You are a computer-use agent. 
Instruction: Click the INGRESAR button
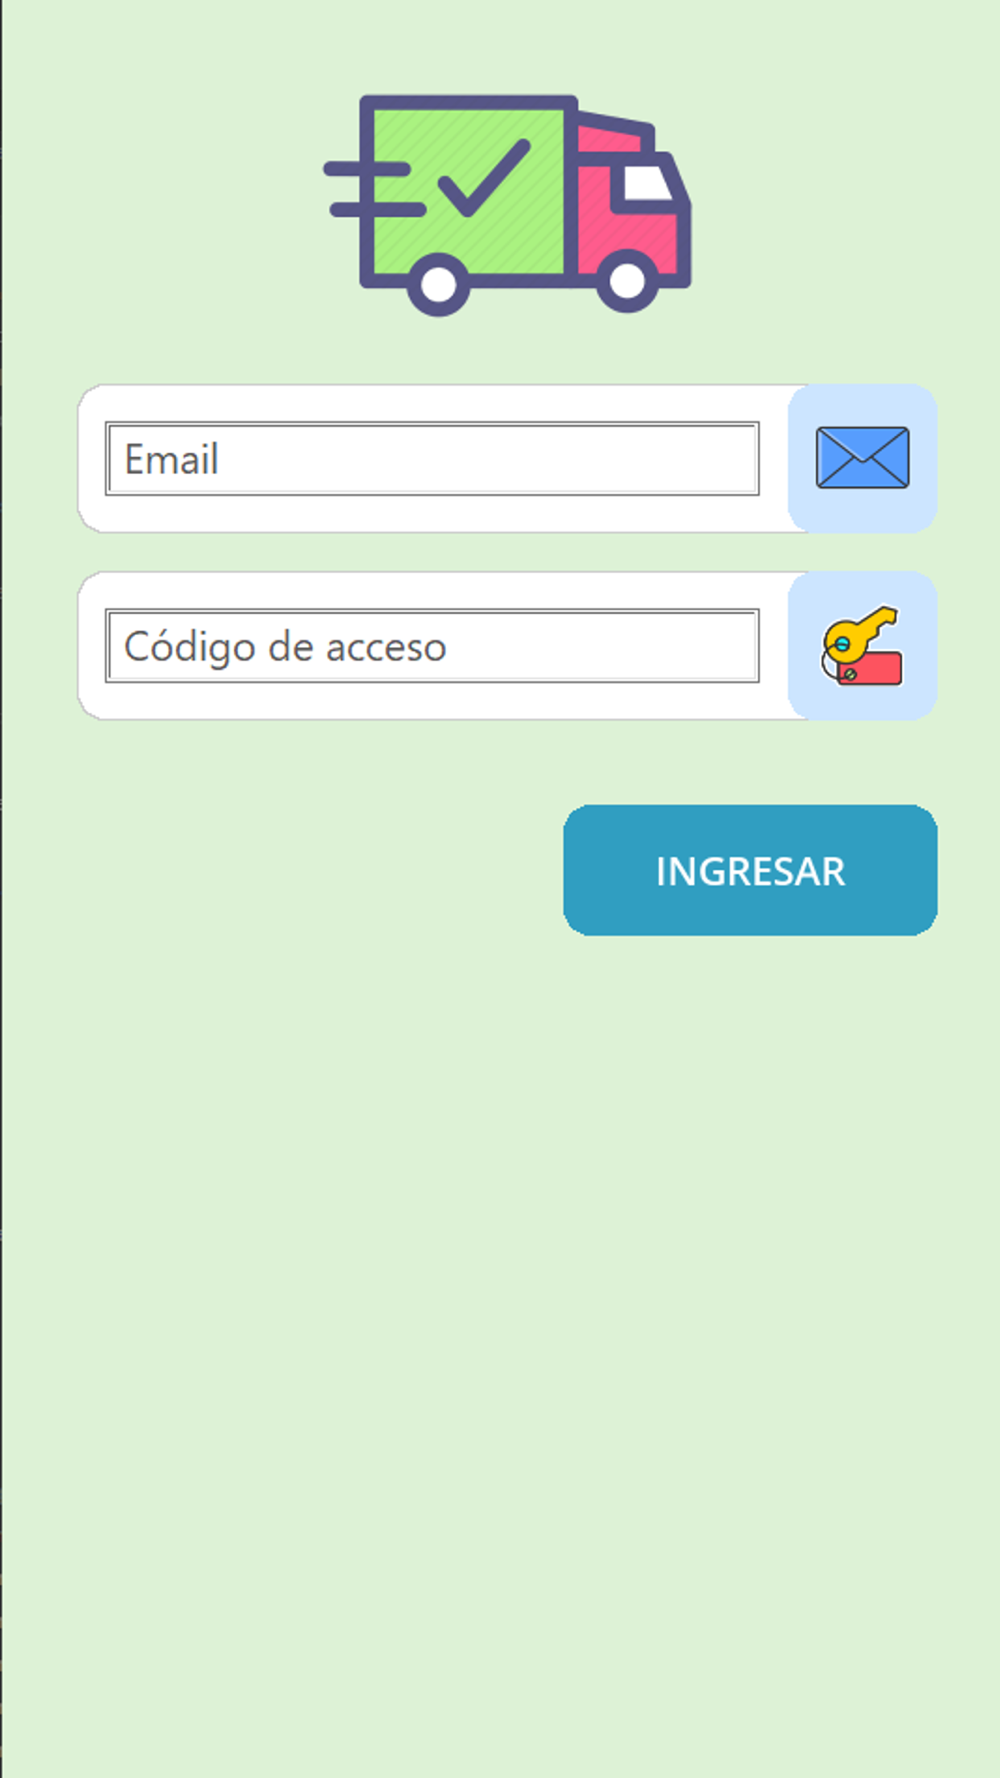[x=750, y=870]
